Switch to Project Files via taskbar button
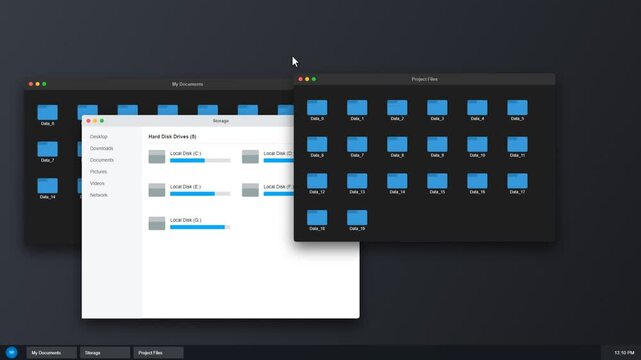The width and height of the screenshot is (641, 360). pos(158,353)
